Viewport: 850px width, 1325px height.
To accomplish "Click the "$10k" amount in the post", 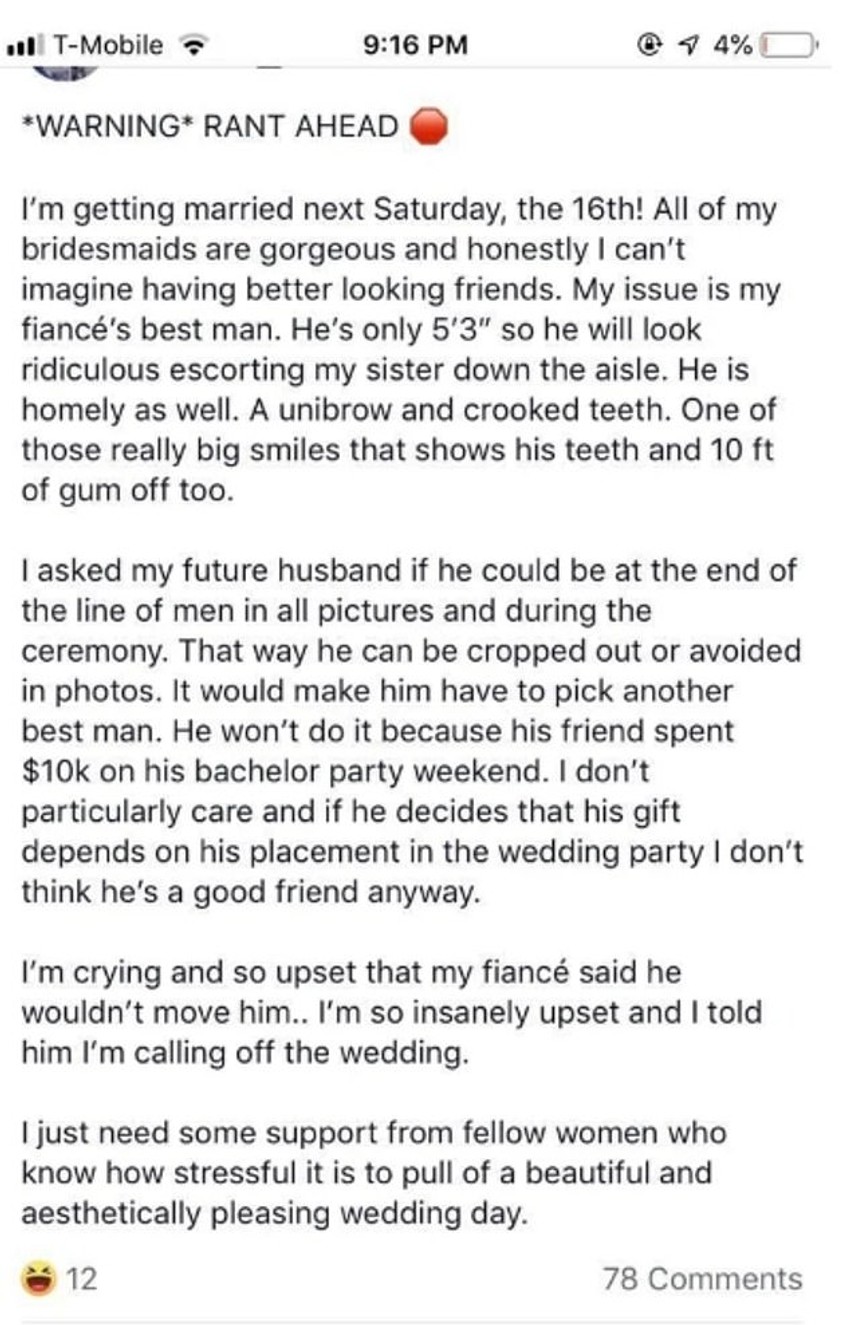I will pyautogui.click(x=53, y=771).
